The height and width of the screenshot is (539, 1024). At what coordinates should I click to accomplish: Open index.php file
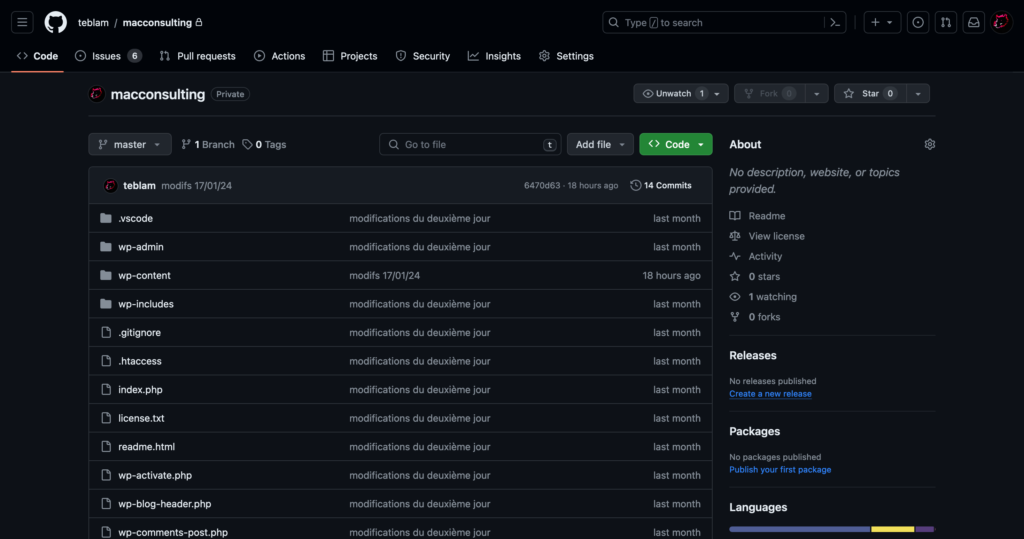click(x=140, y=389)
